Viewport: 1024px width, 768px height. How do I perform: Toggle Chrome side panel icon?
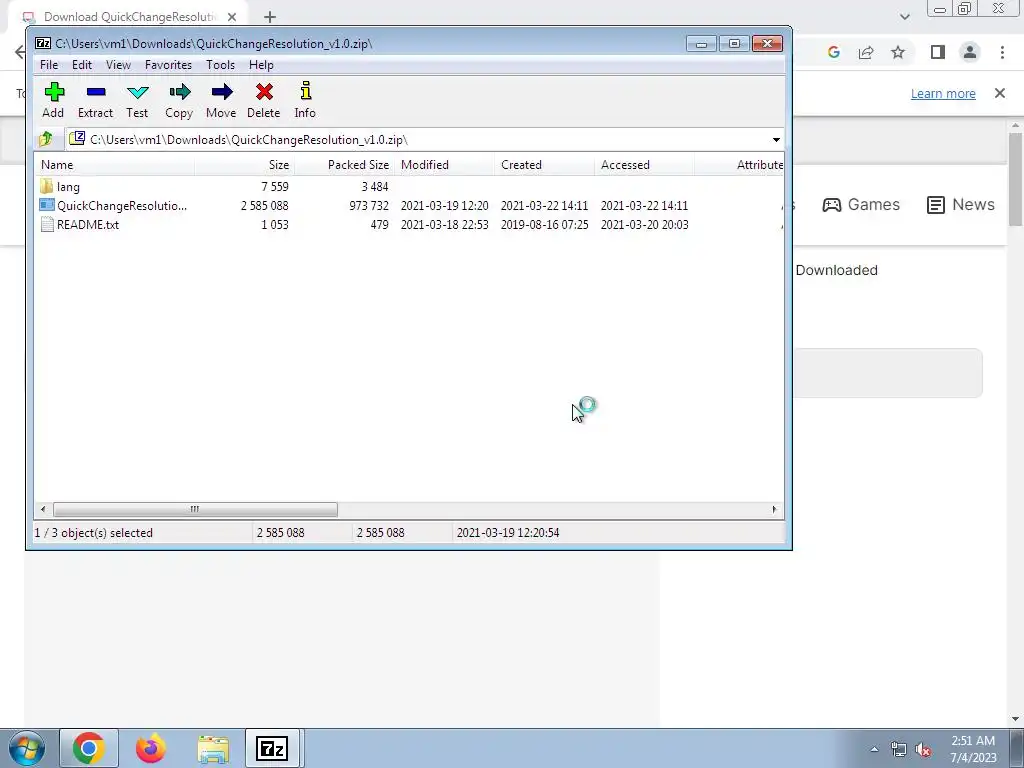click(938, 52)
